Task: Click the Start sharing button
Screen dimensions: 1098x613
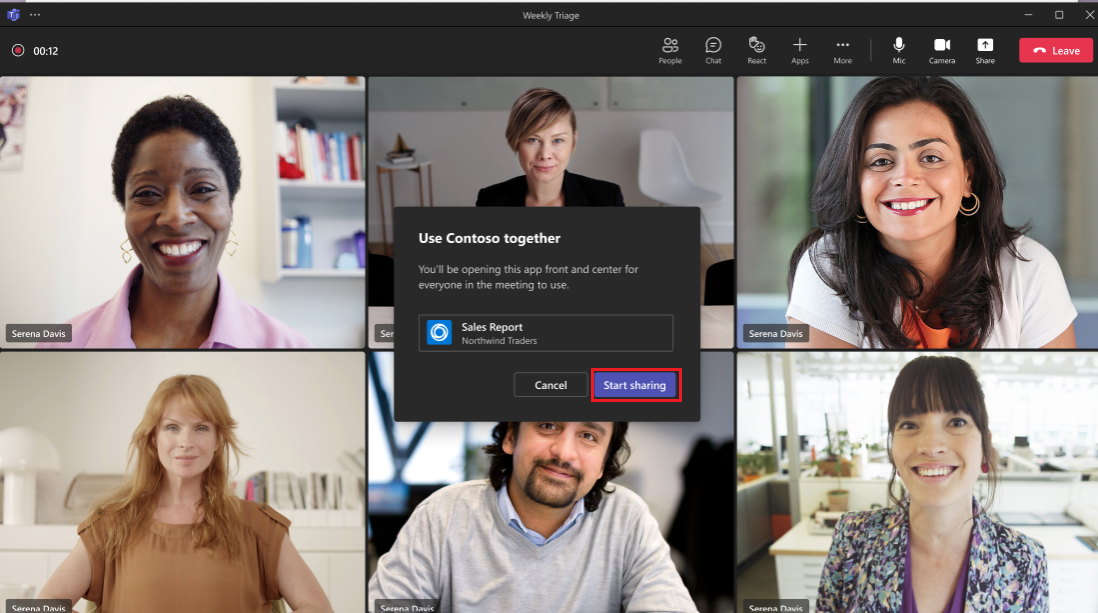Action: pos(636,385)
